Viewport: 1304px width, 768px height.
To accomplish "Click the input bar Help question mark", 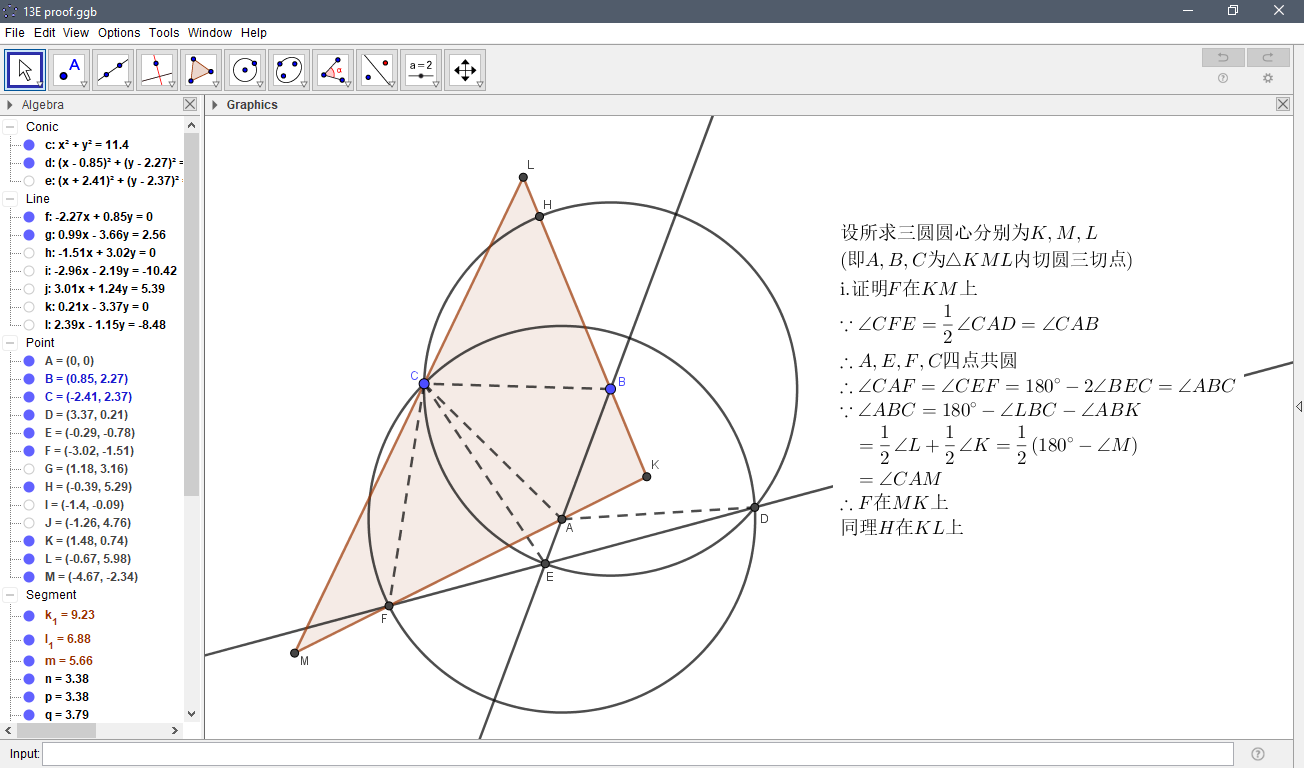I will (1257, 753).
